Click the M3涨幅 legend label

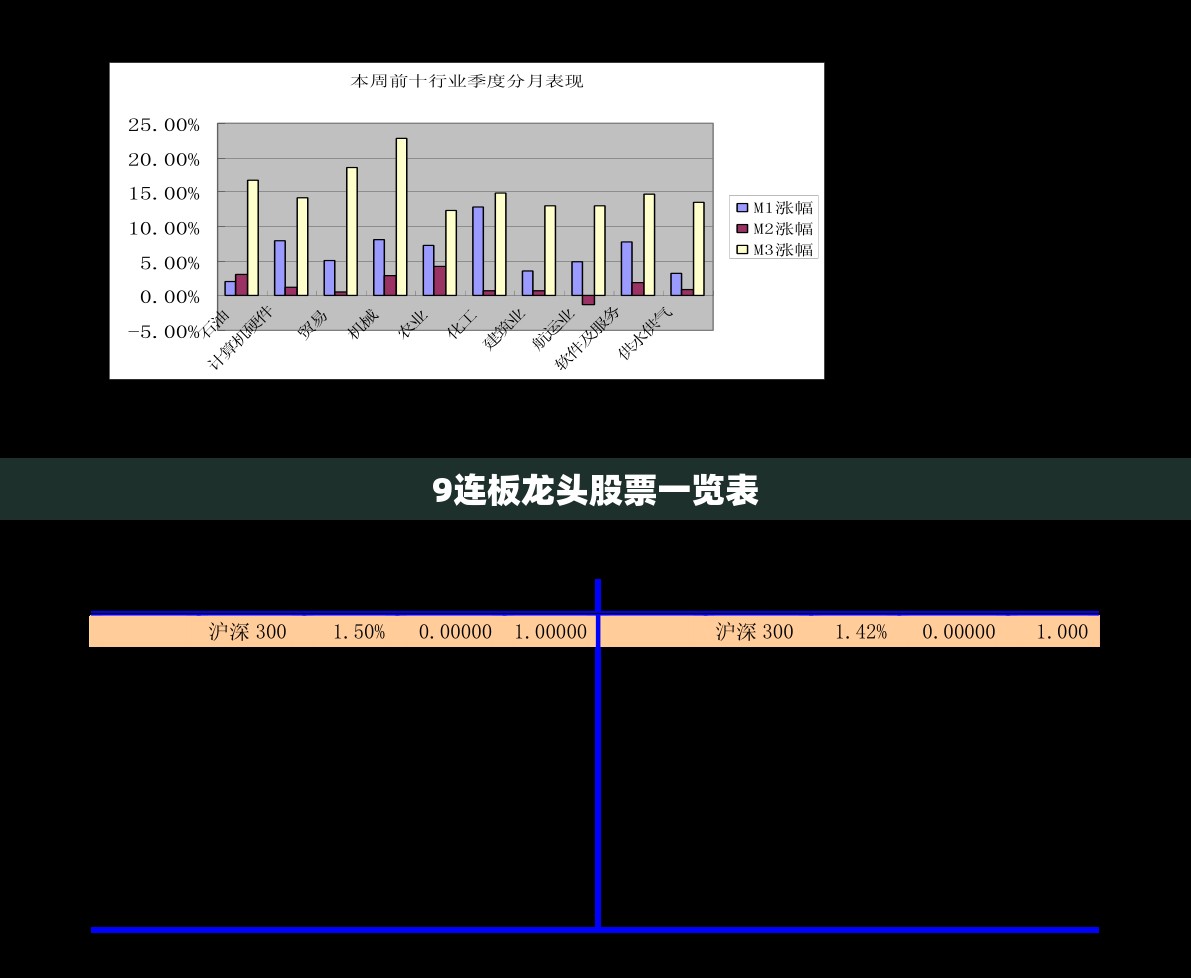783,249
